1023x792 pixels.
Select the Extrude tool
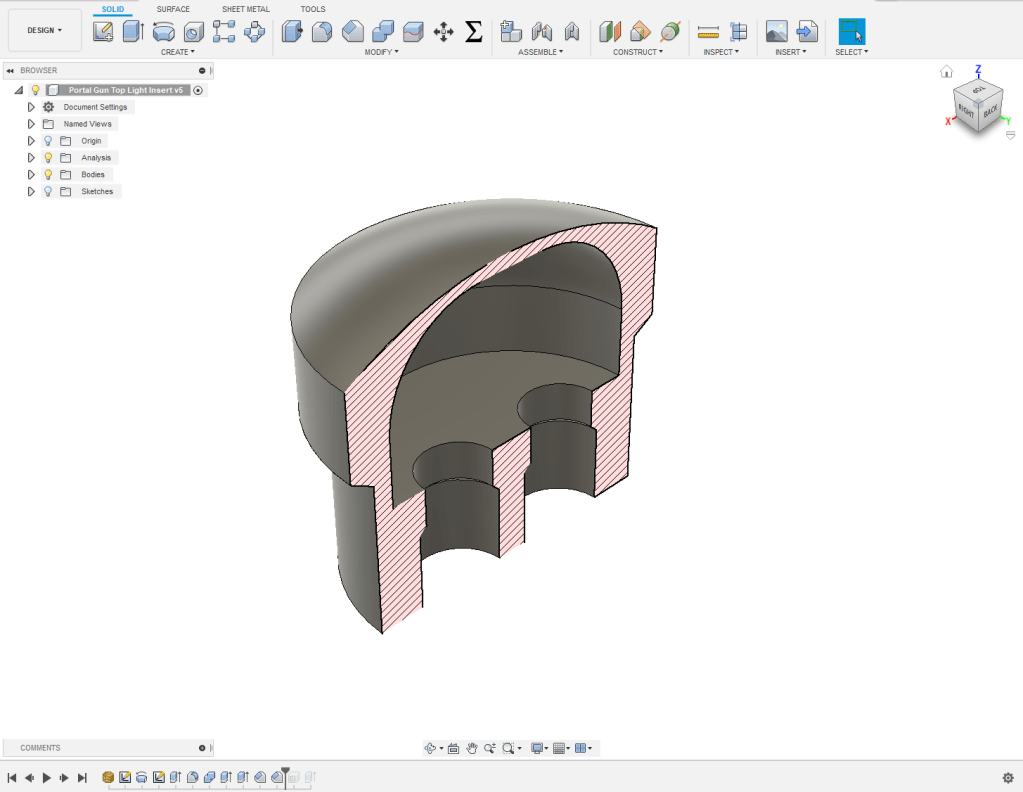(x=133, y=32)
